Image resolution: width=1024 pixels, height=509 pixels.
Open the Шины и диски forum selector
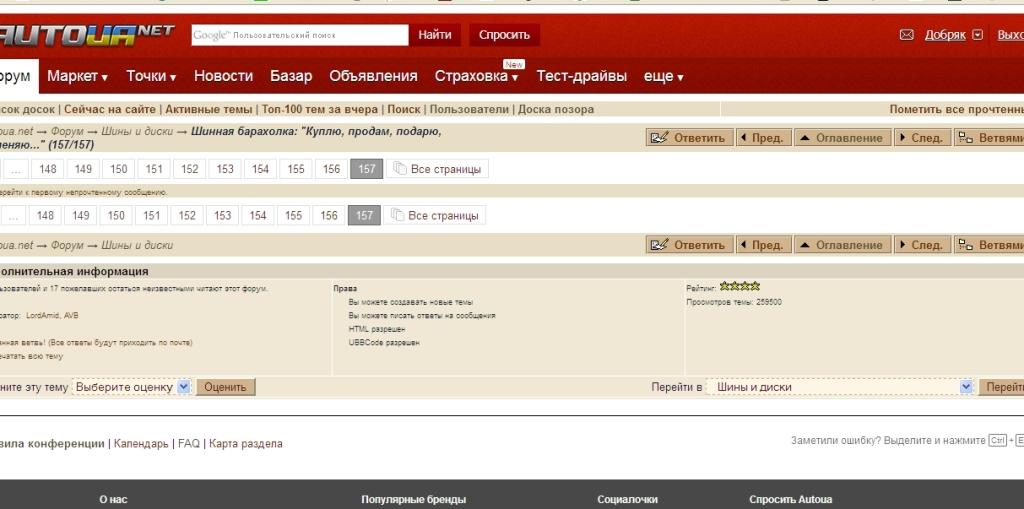click(x=840, y=387)
